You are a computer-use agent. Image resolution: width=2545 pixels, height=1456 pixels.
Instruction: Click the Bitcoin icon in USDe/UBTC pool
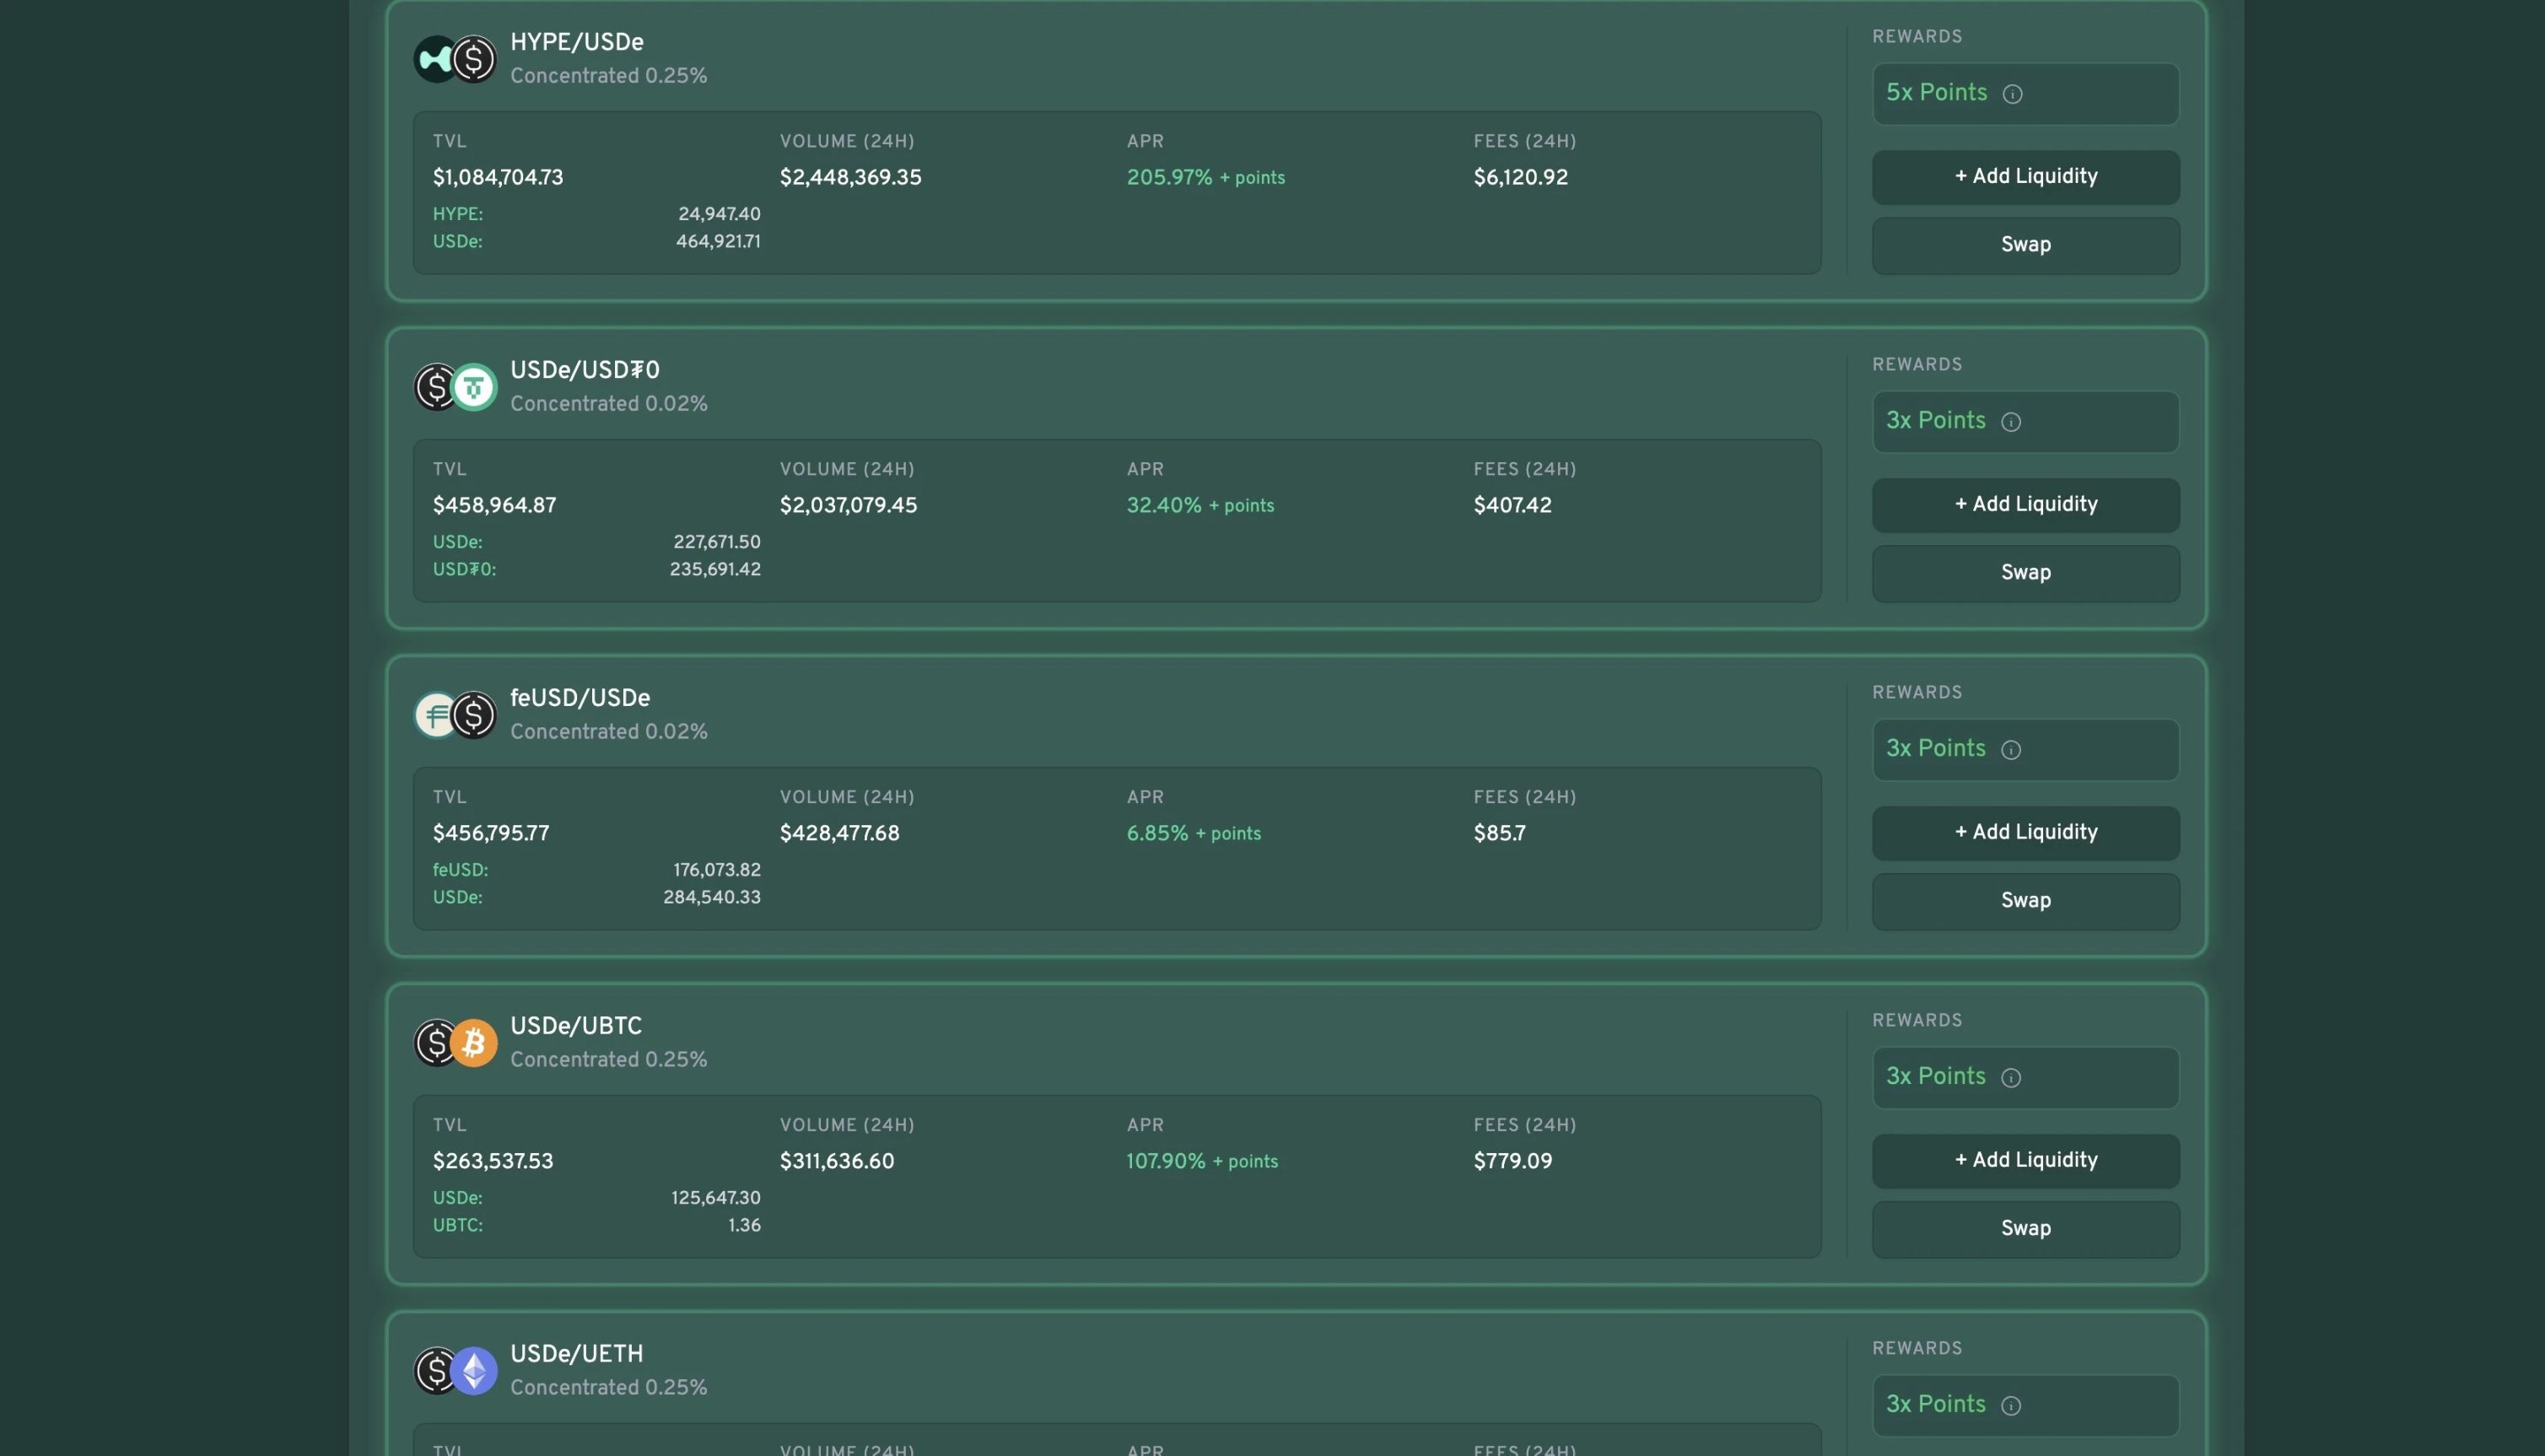click(x=474, y=1043)
